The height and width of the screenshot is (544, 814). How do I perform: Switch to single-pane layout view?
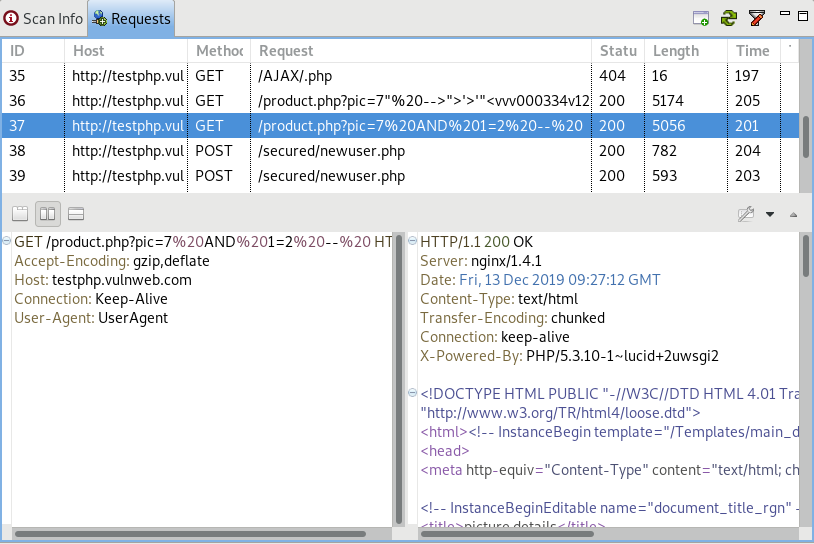[x=20, y=214]
